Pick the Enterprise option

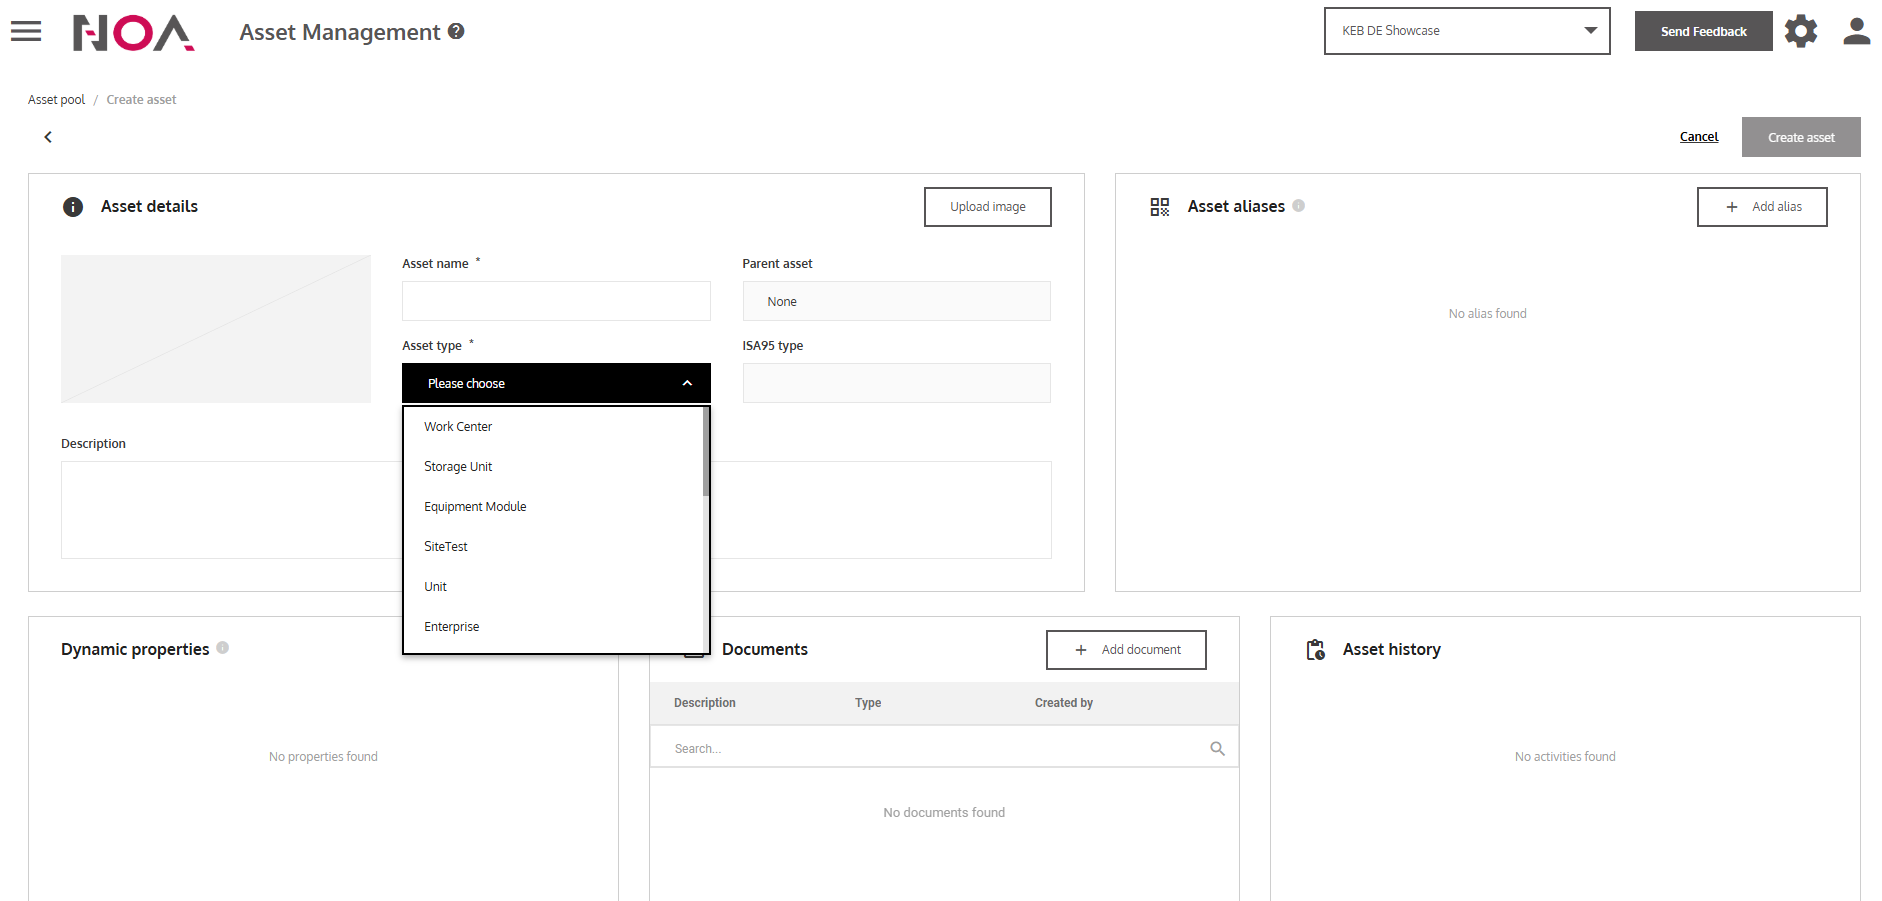pos(451,627)
